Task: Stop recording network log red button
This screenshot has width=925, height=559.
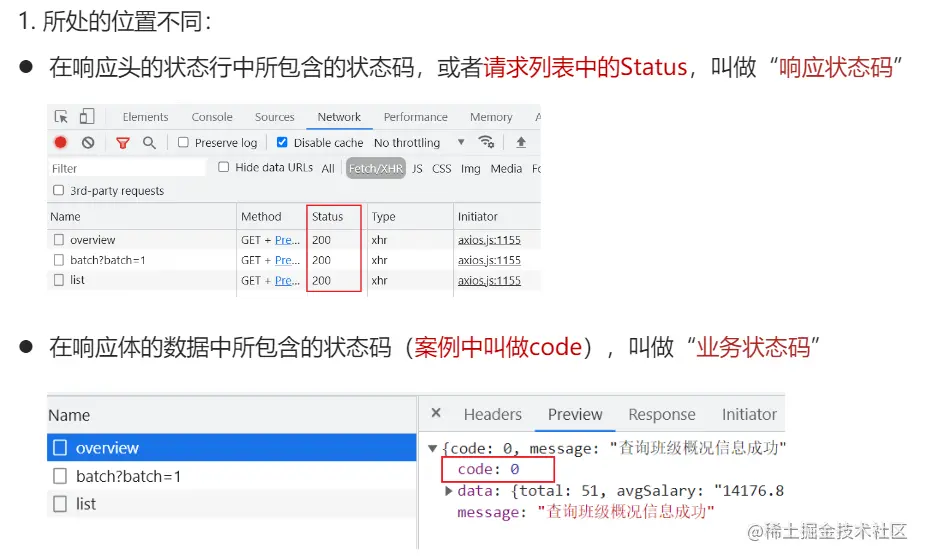Action: (60, 142)
